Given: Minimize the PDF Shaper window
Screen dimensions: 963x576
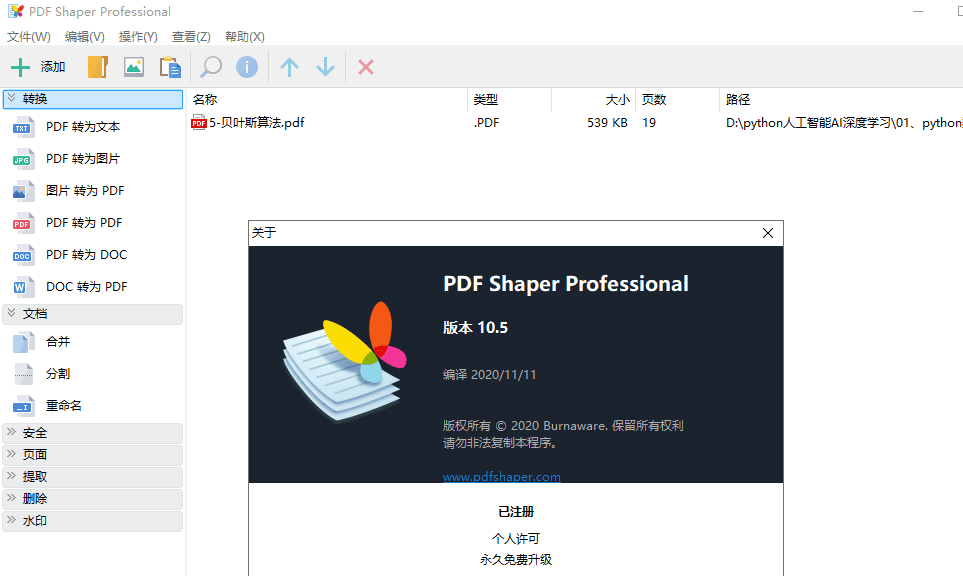Looking at the screenshot, I should (918, 11).
